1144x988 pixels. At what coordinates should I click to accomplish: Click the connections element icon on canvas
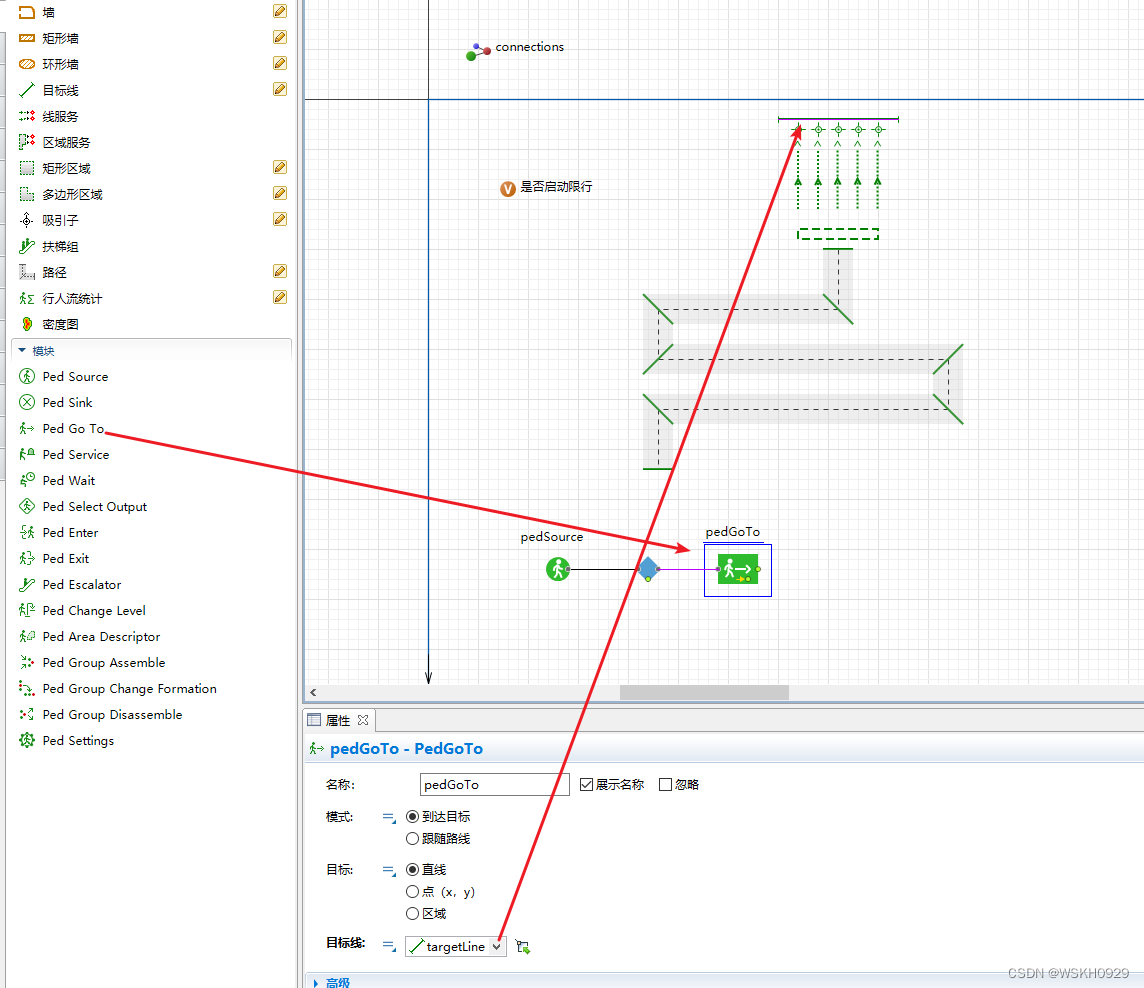coord(478,52)
